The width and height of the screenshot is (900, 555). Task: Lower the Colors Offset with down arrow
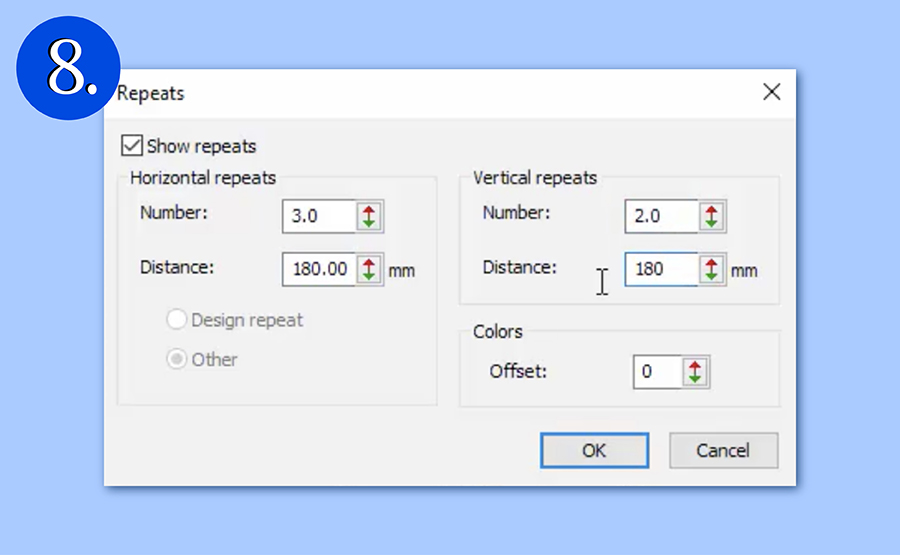coord(695,379)
